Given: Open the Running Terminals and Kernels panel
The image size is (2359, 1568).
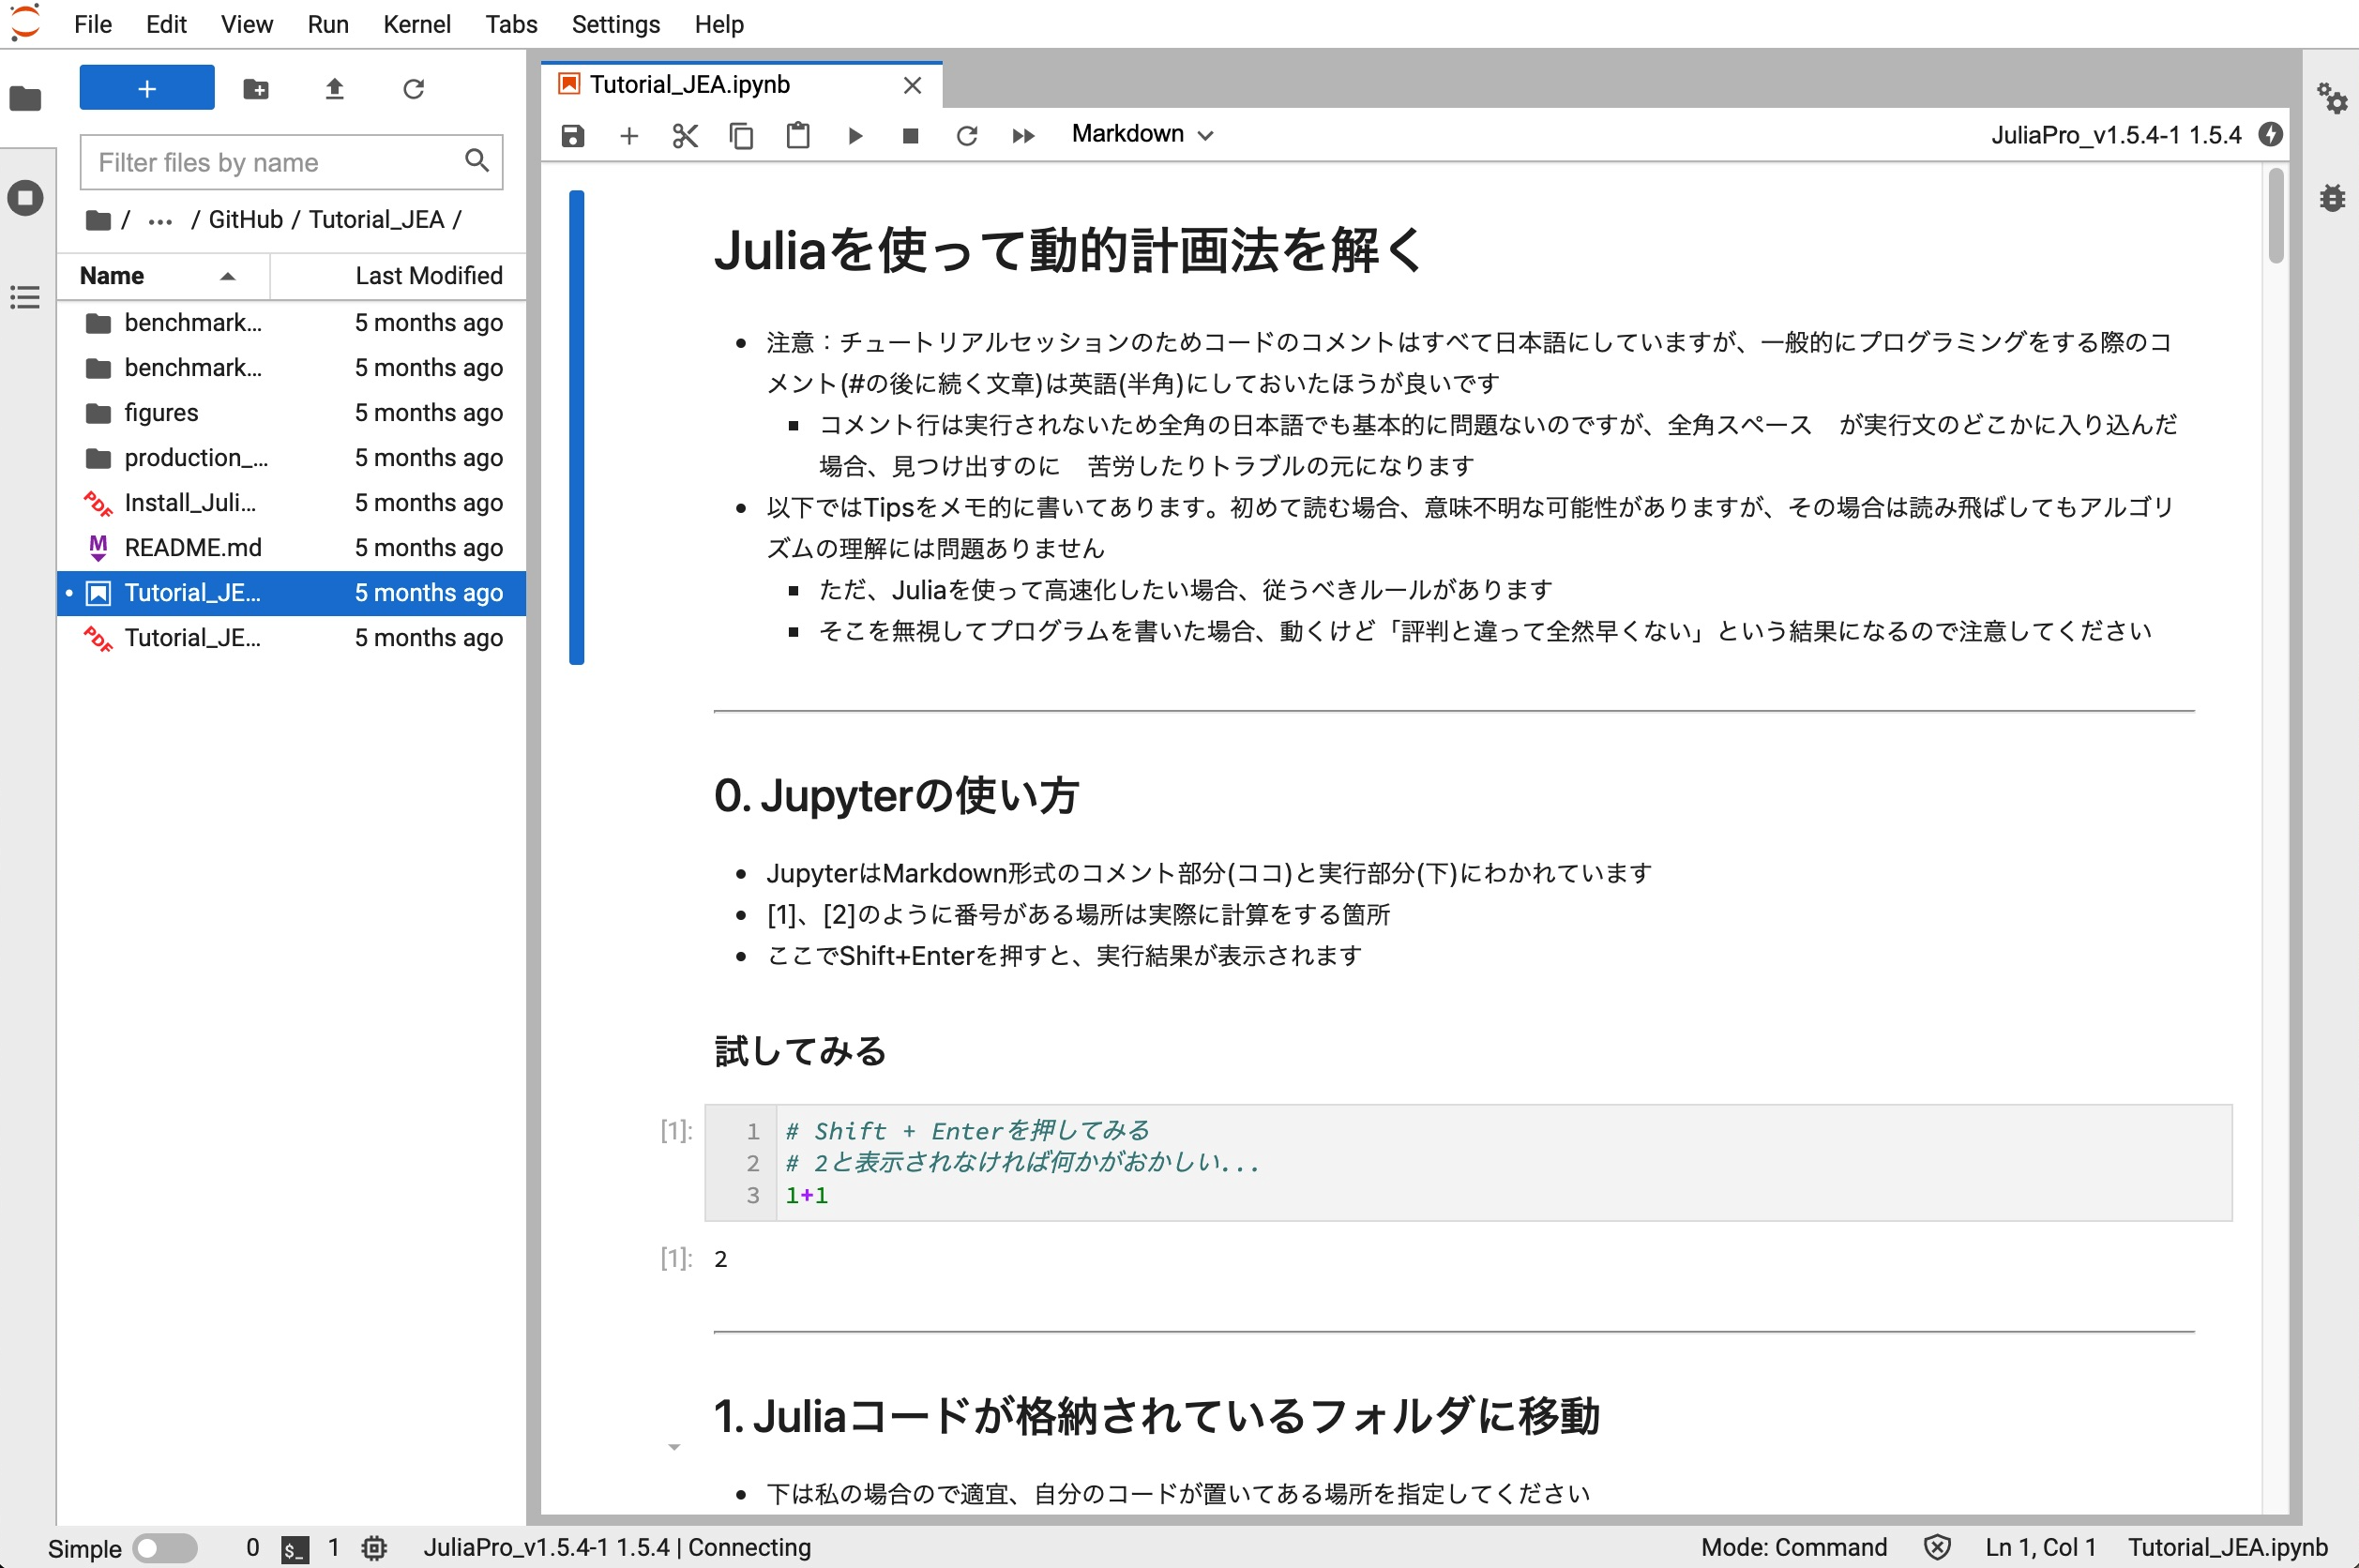Looking at the screenshot, I should [x=25, y=197].
